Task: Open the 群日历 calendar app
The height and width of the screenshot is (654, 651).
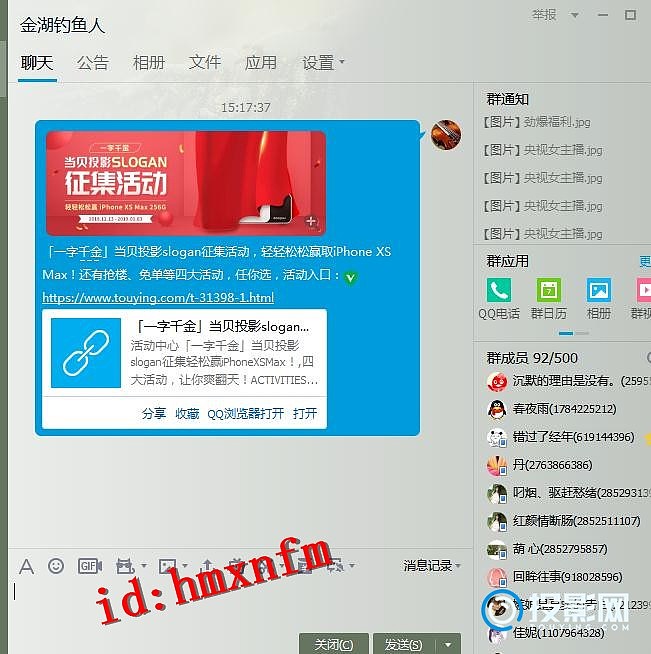Action: [548, 289]
